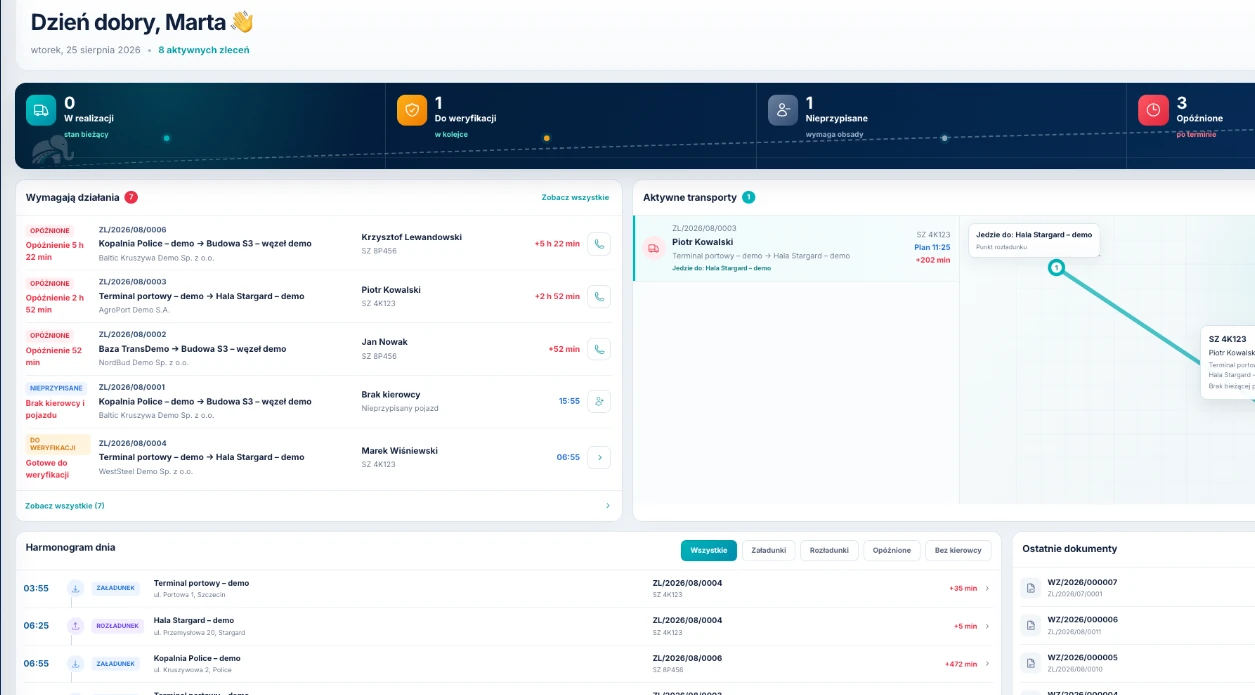This screenshot has width=1255, height=695.
Task: Click the Brak kierowcy entry for ZL/2026/08/0001
Action: tap(391, 395)
